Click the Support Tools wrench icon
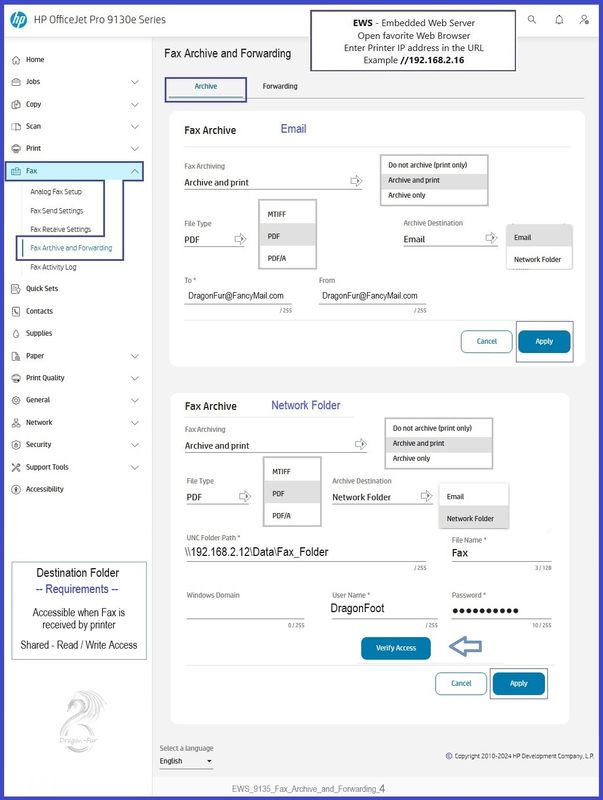Viewport: 603px width, 800px height. 16,467
